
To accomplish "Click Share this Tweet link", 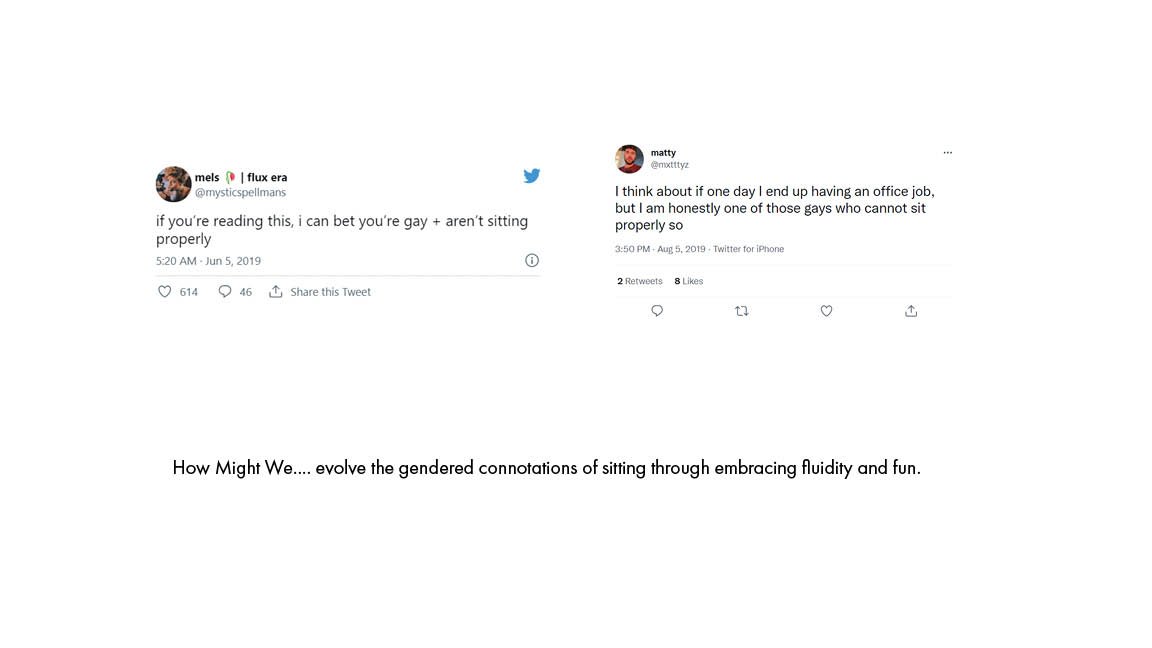I will click(331, 292).
